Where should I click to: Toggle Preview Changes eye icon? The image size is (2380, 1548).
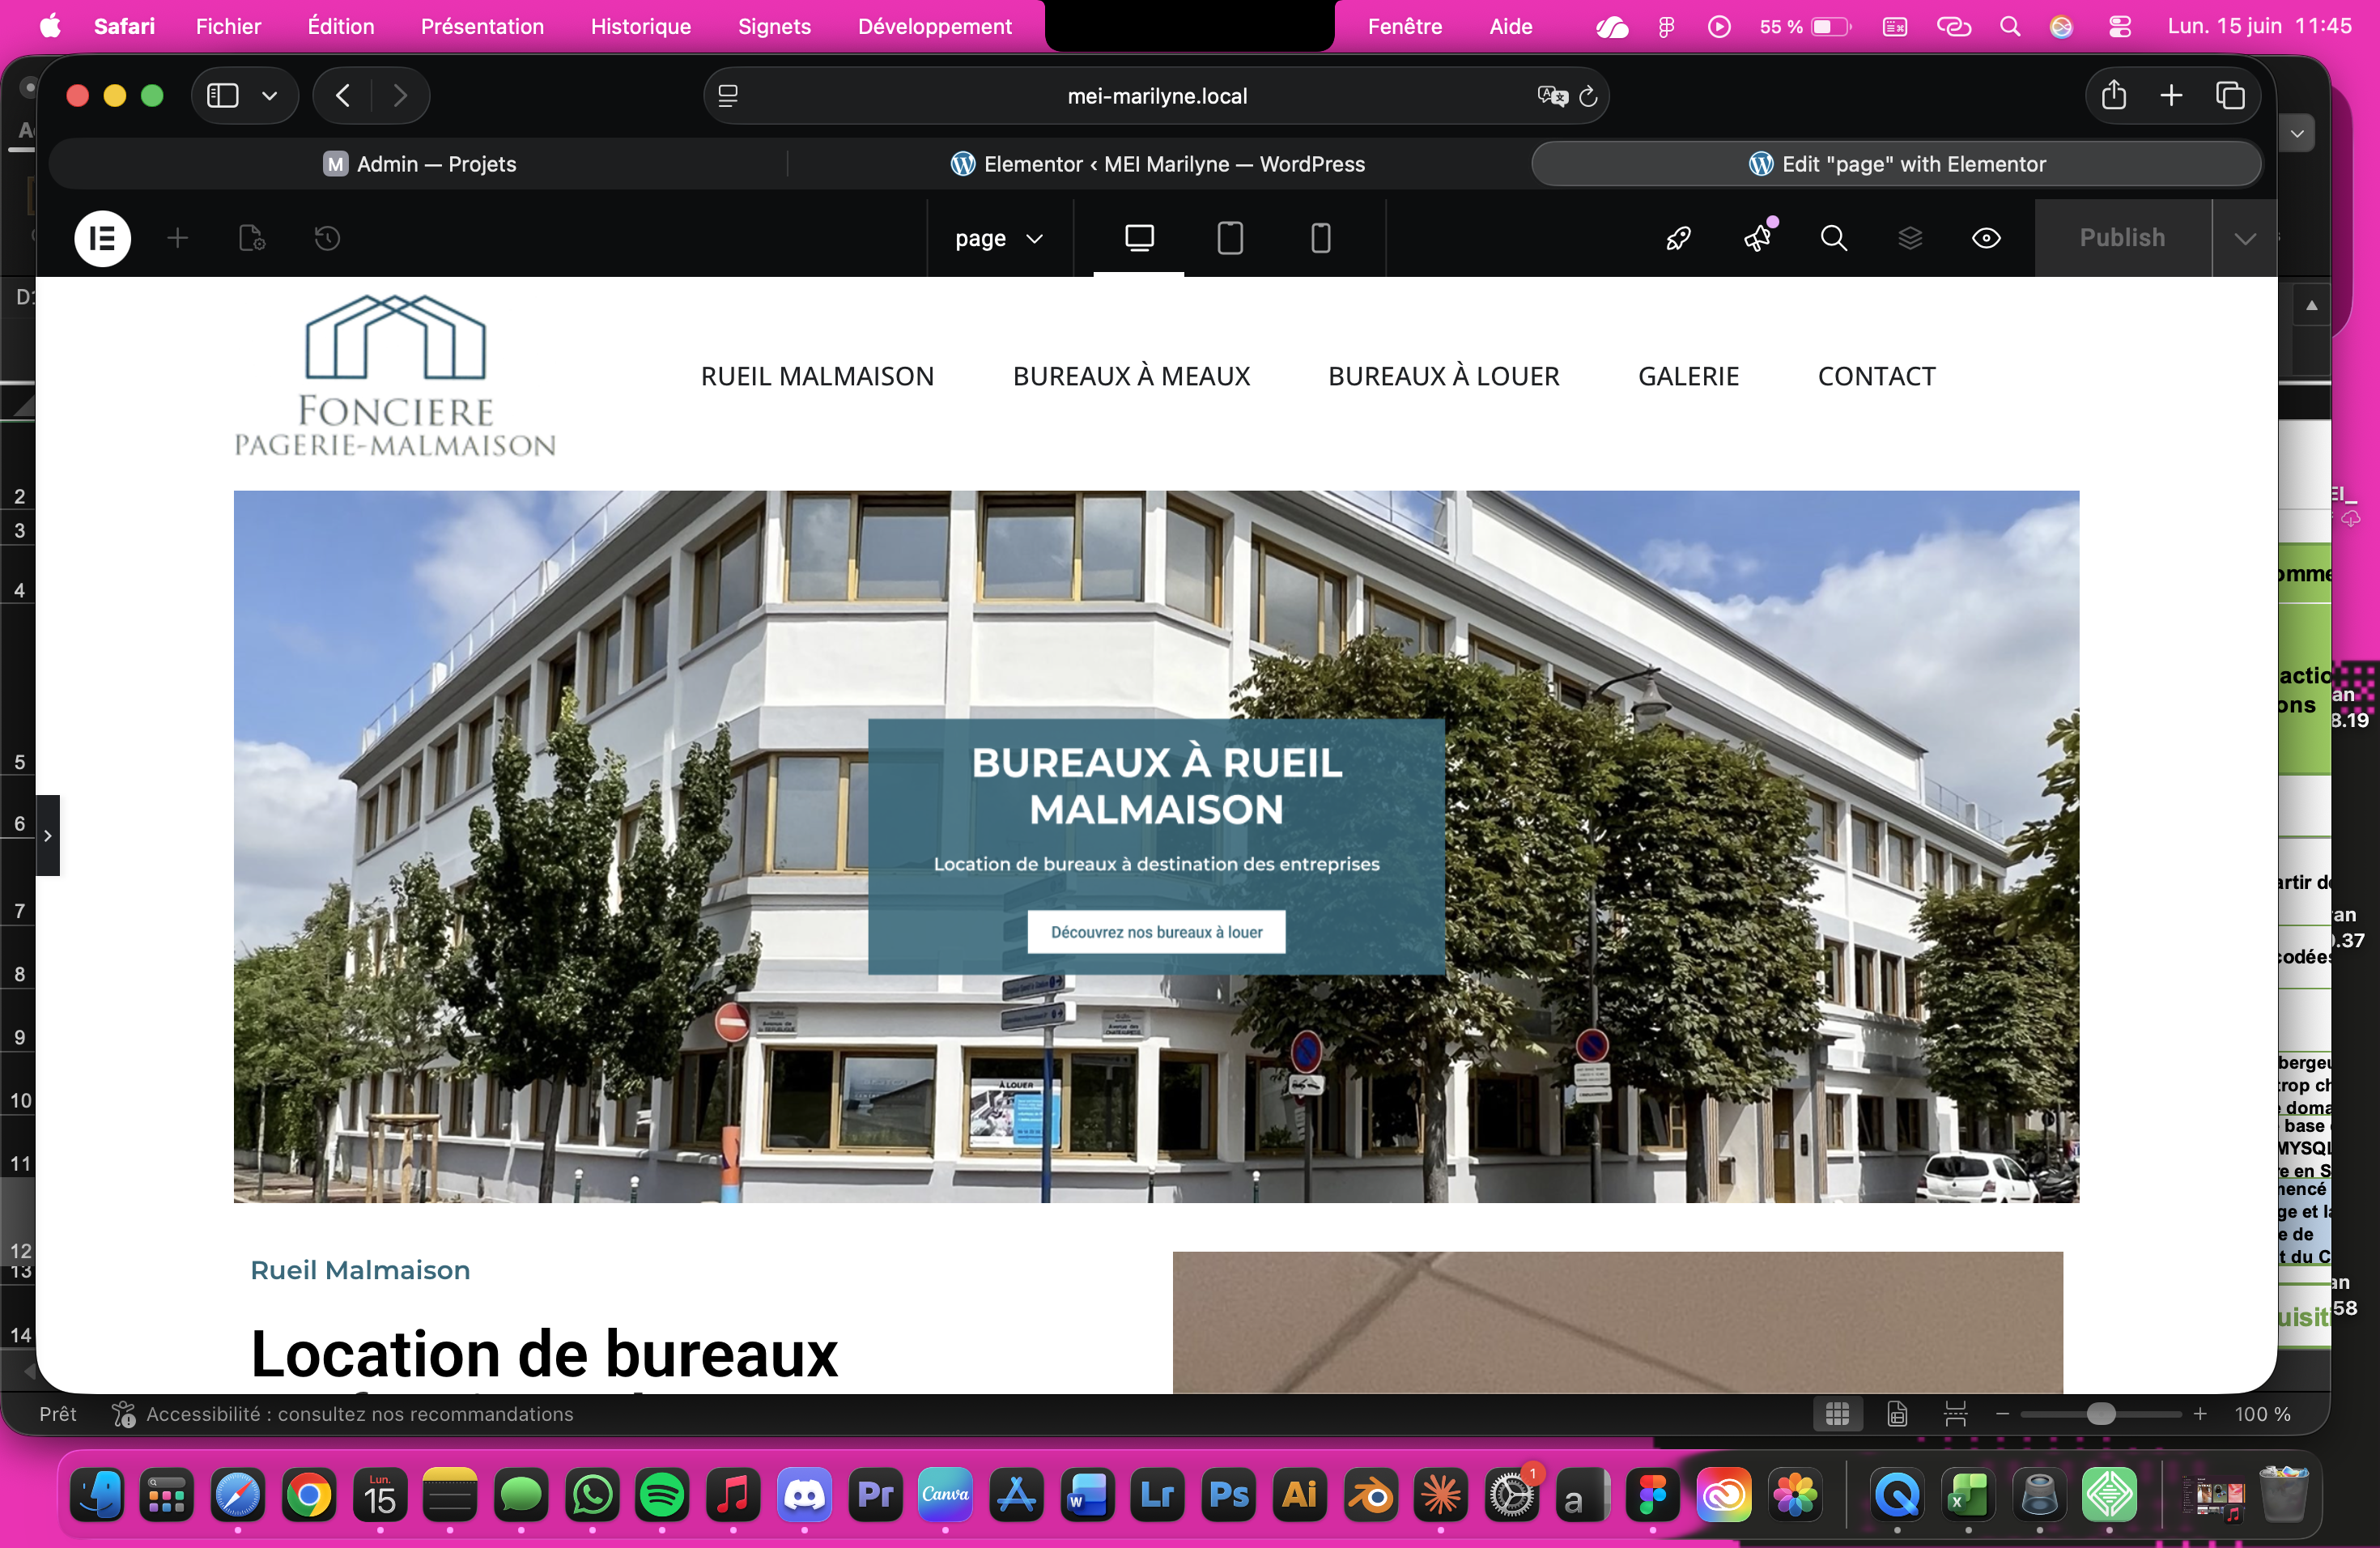[1986, 238]
